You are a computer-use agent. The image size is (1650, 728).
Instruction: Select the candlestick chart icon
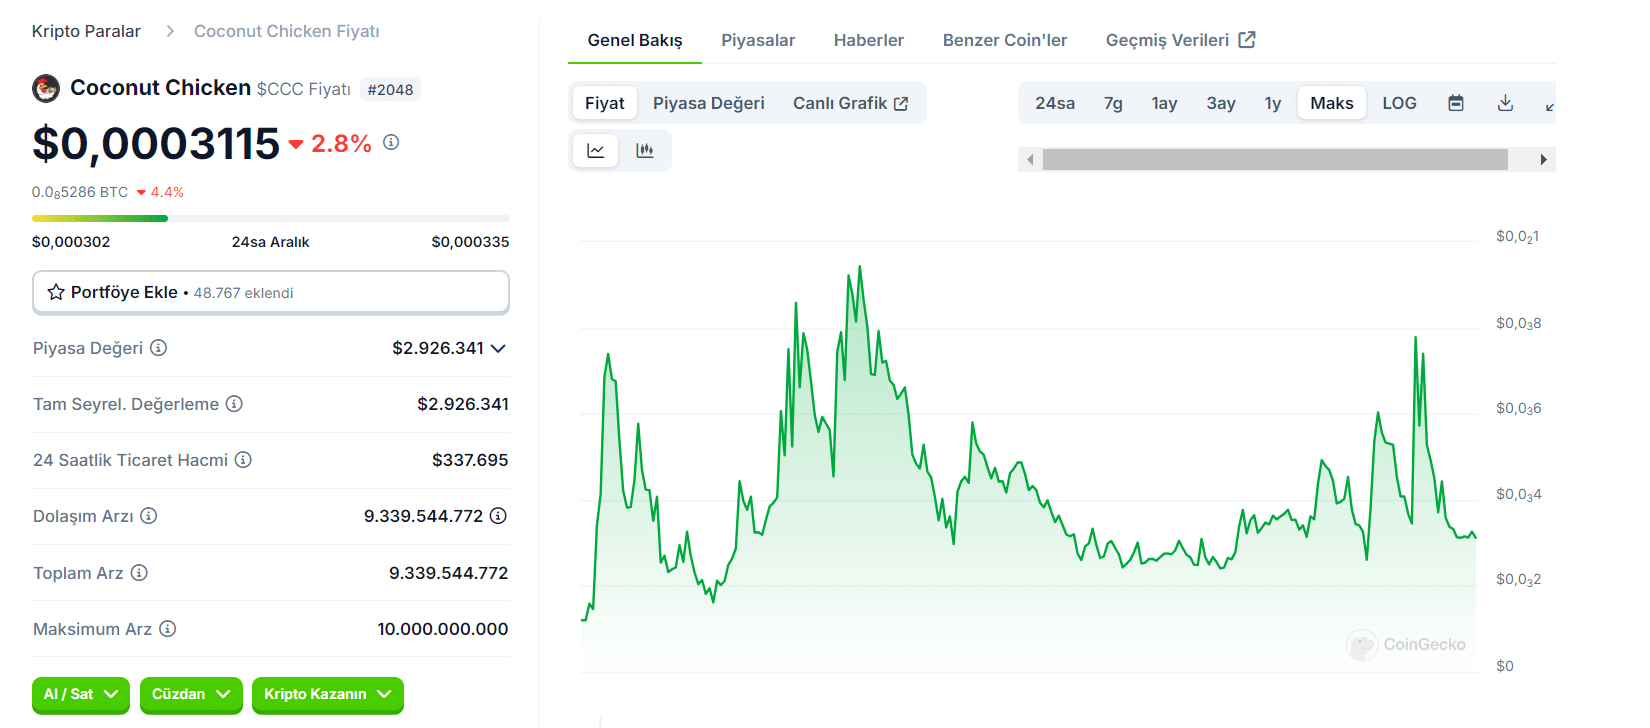coord(645,151)
